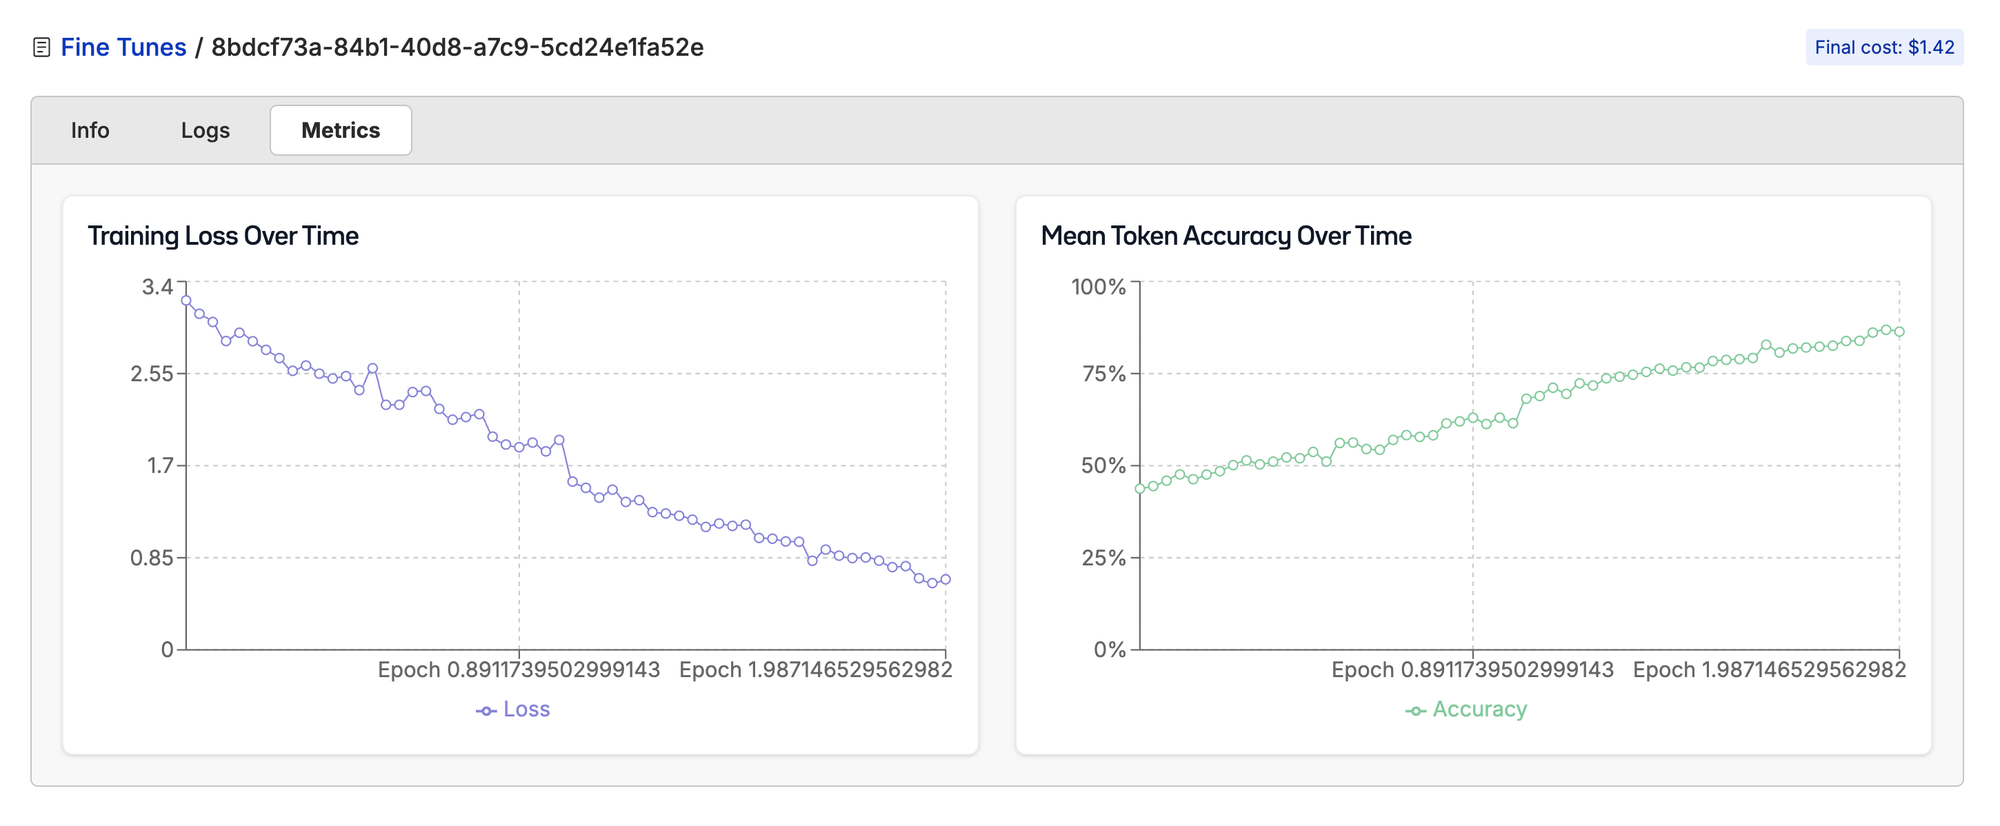Viewport: 2000px width, 826px height.
Task: Select the first accuracy chart data point
Action: [1140, 489]
